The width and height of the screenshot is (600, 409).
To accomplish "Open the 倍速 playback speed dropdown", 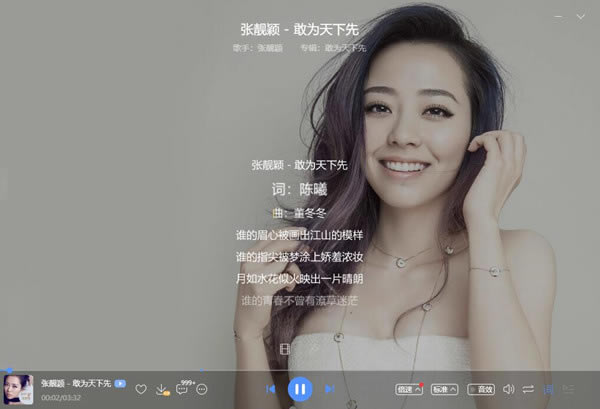I will coord(409,389).
